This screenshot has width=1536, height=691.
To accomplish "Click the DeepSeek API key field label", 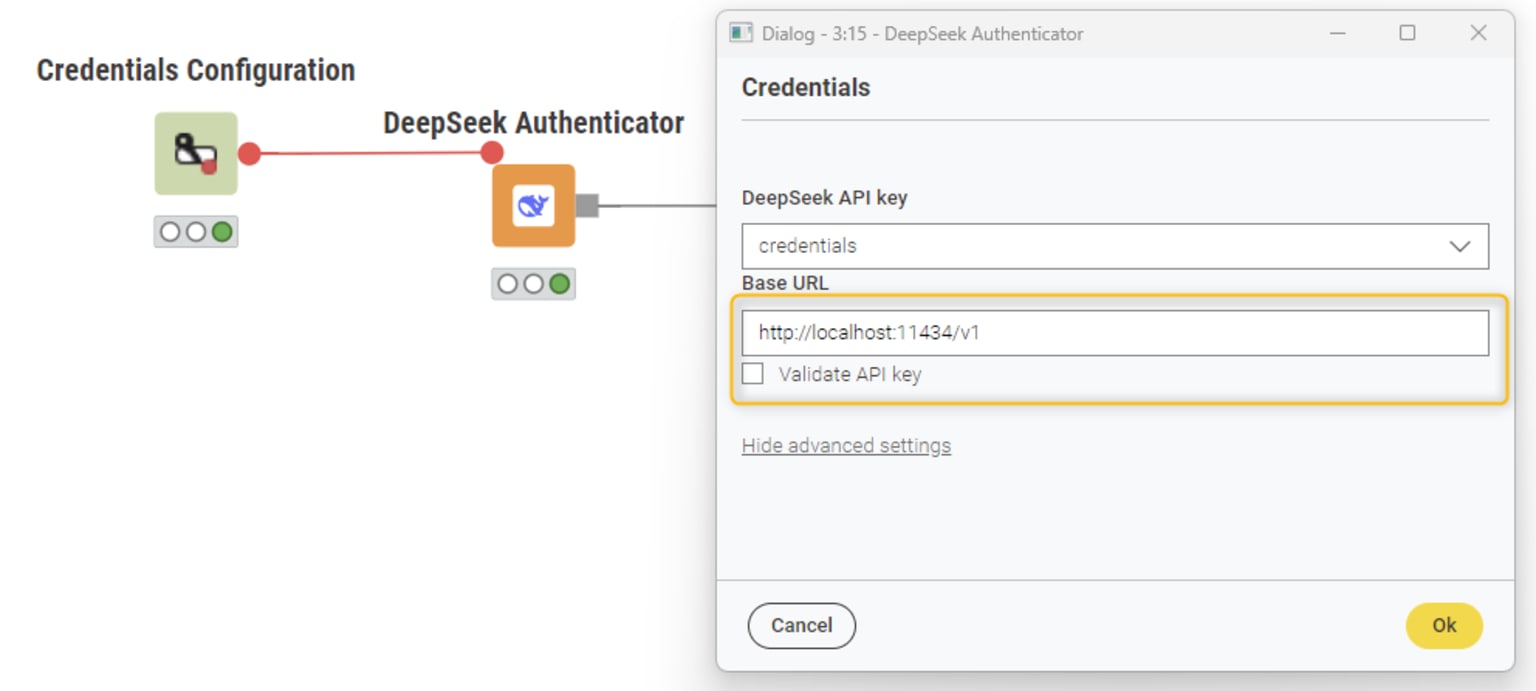I will 825,198.
